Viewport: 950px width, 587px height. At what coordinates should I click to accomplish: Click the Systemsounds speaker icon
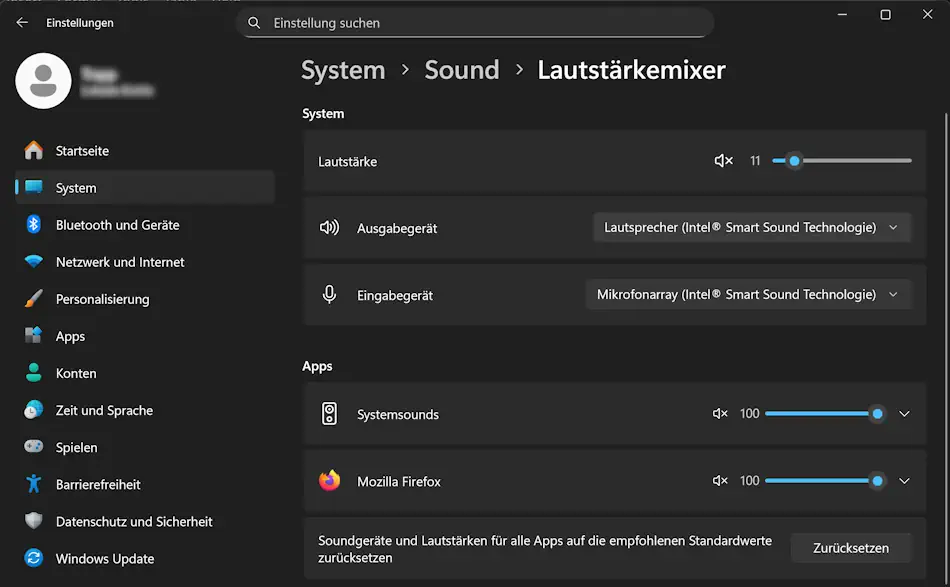click(330, 413)
